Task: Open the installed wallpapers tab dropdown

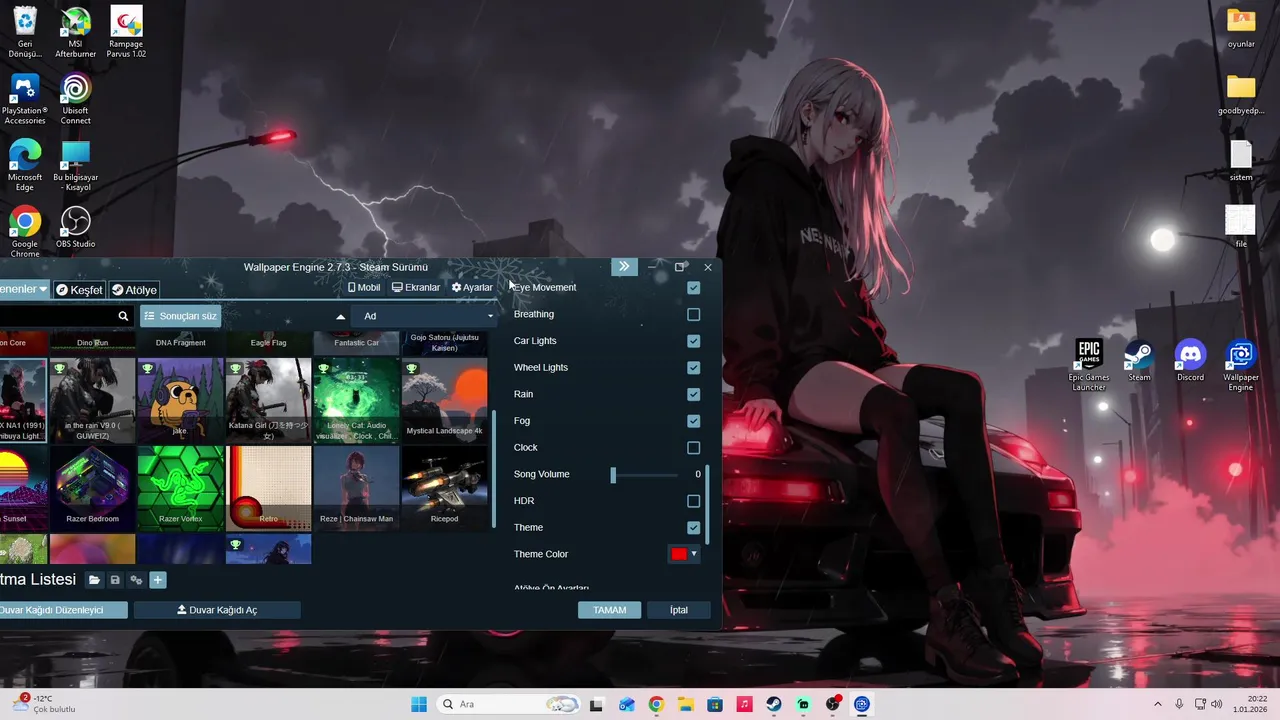Action: tap(25, 289)
